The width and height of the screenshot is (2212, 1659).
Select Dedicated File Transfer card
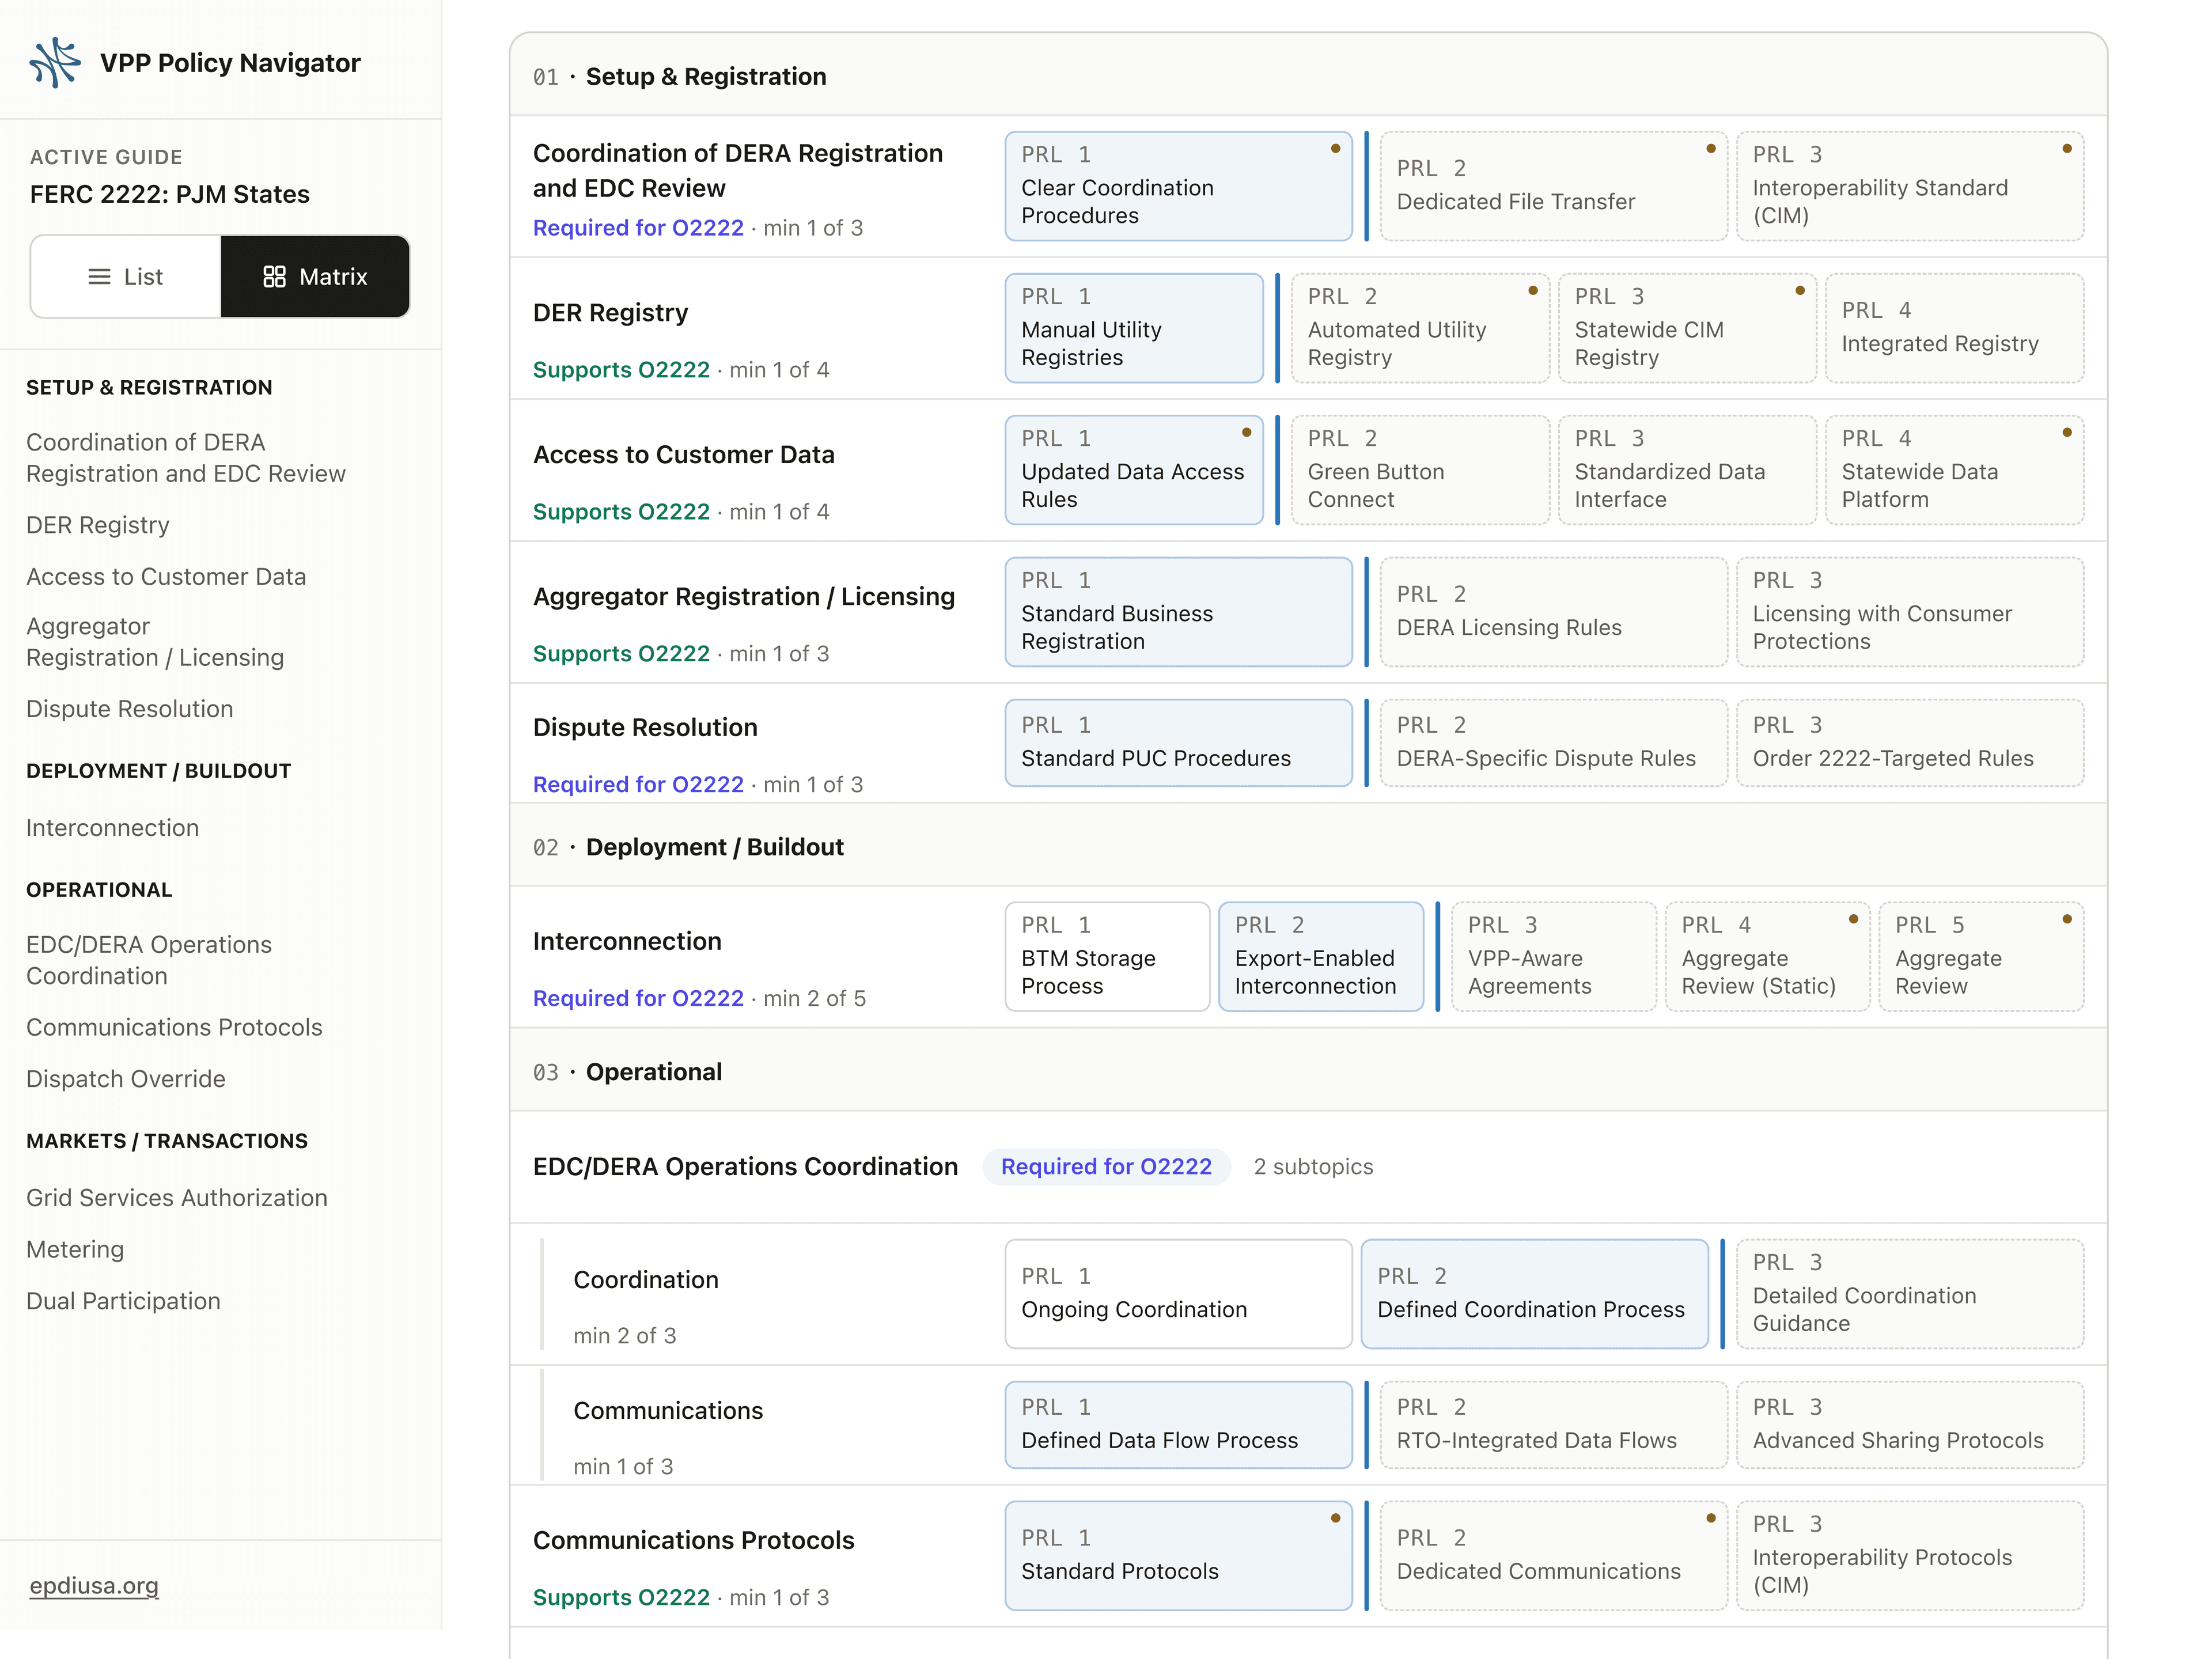tap(1553, 186)
